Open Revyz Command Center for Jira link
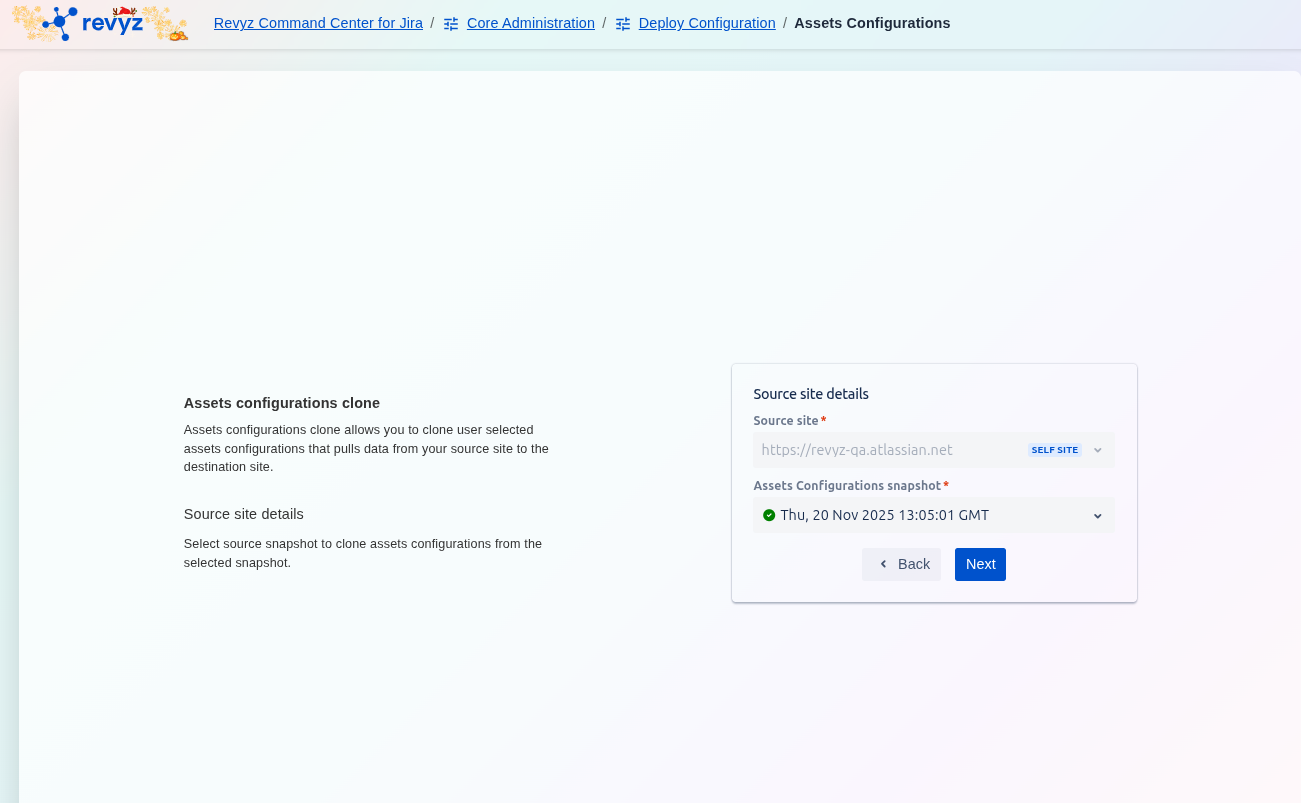The image size is (1301, 803). pos(318,23)
